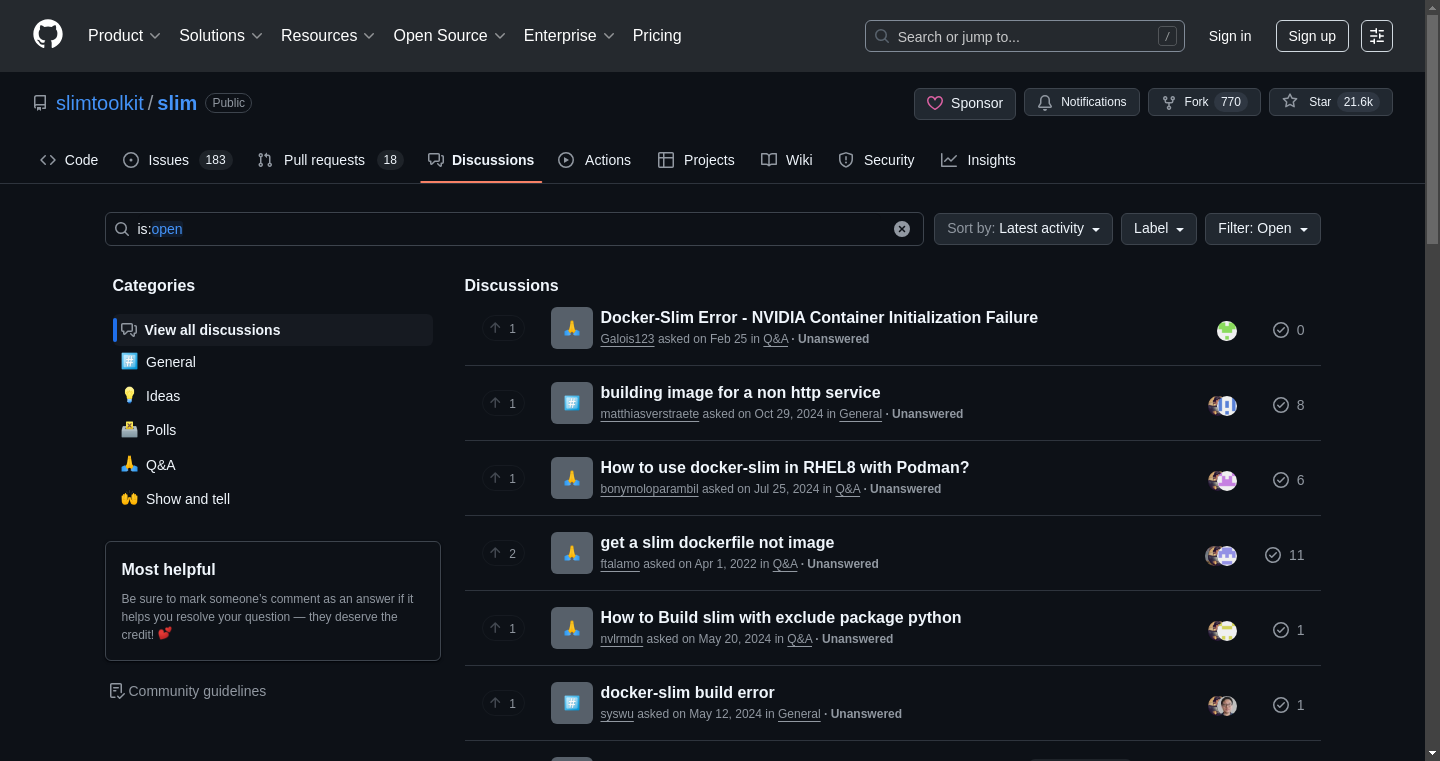Open the Filter: Open dropdown
The image size is (1440, 761).
[1262, 229]
